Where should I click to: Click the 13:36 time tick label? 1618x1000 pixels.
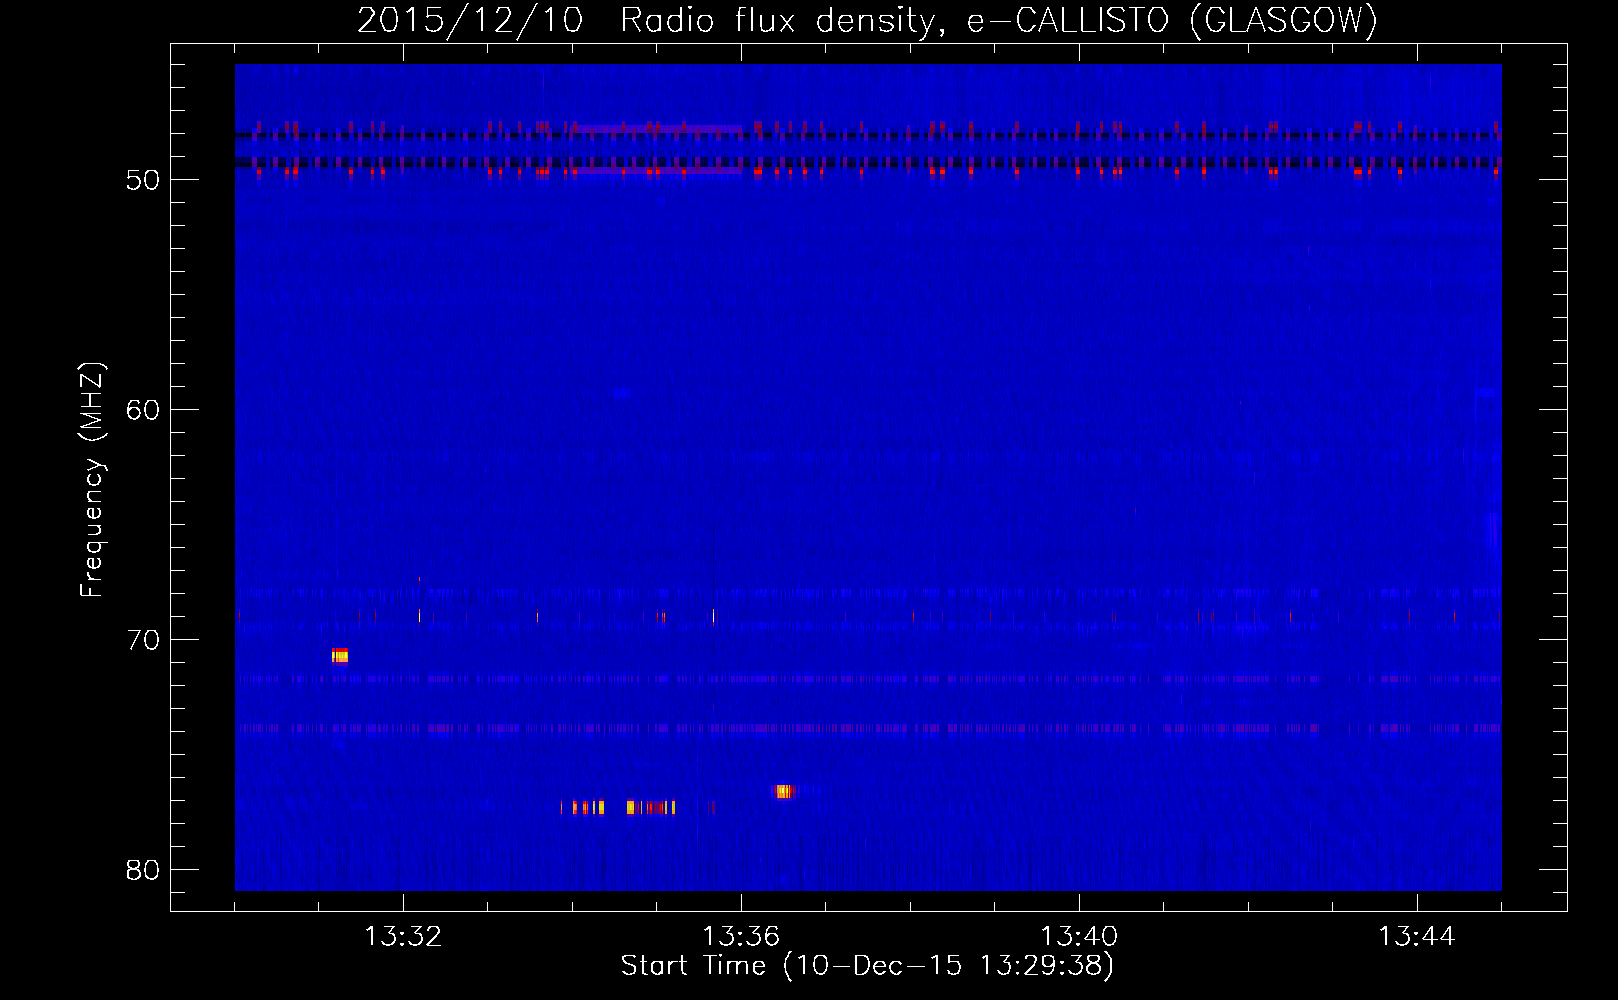coord(741,937)
